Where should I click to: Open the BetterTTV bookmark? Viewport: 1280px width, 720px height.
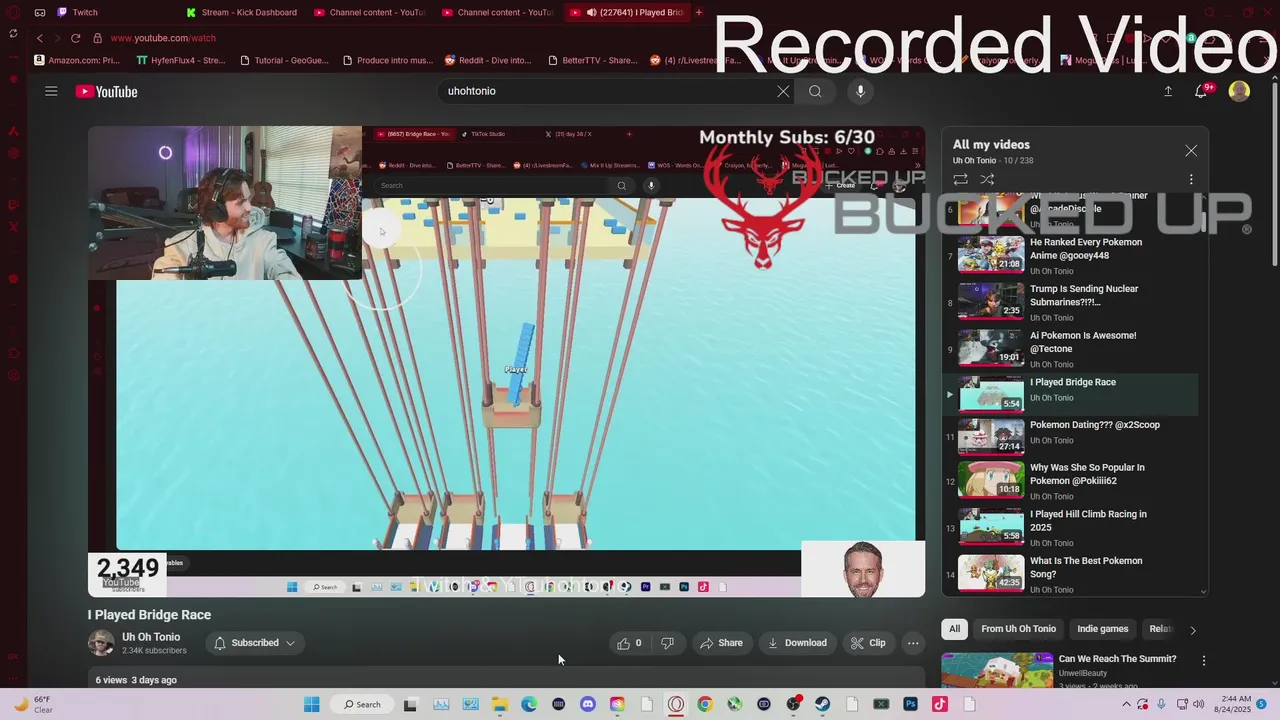click(592, 60)
